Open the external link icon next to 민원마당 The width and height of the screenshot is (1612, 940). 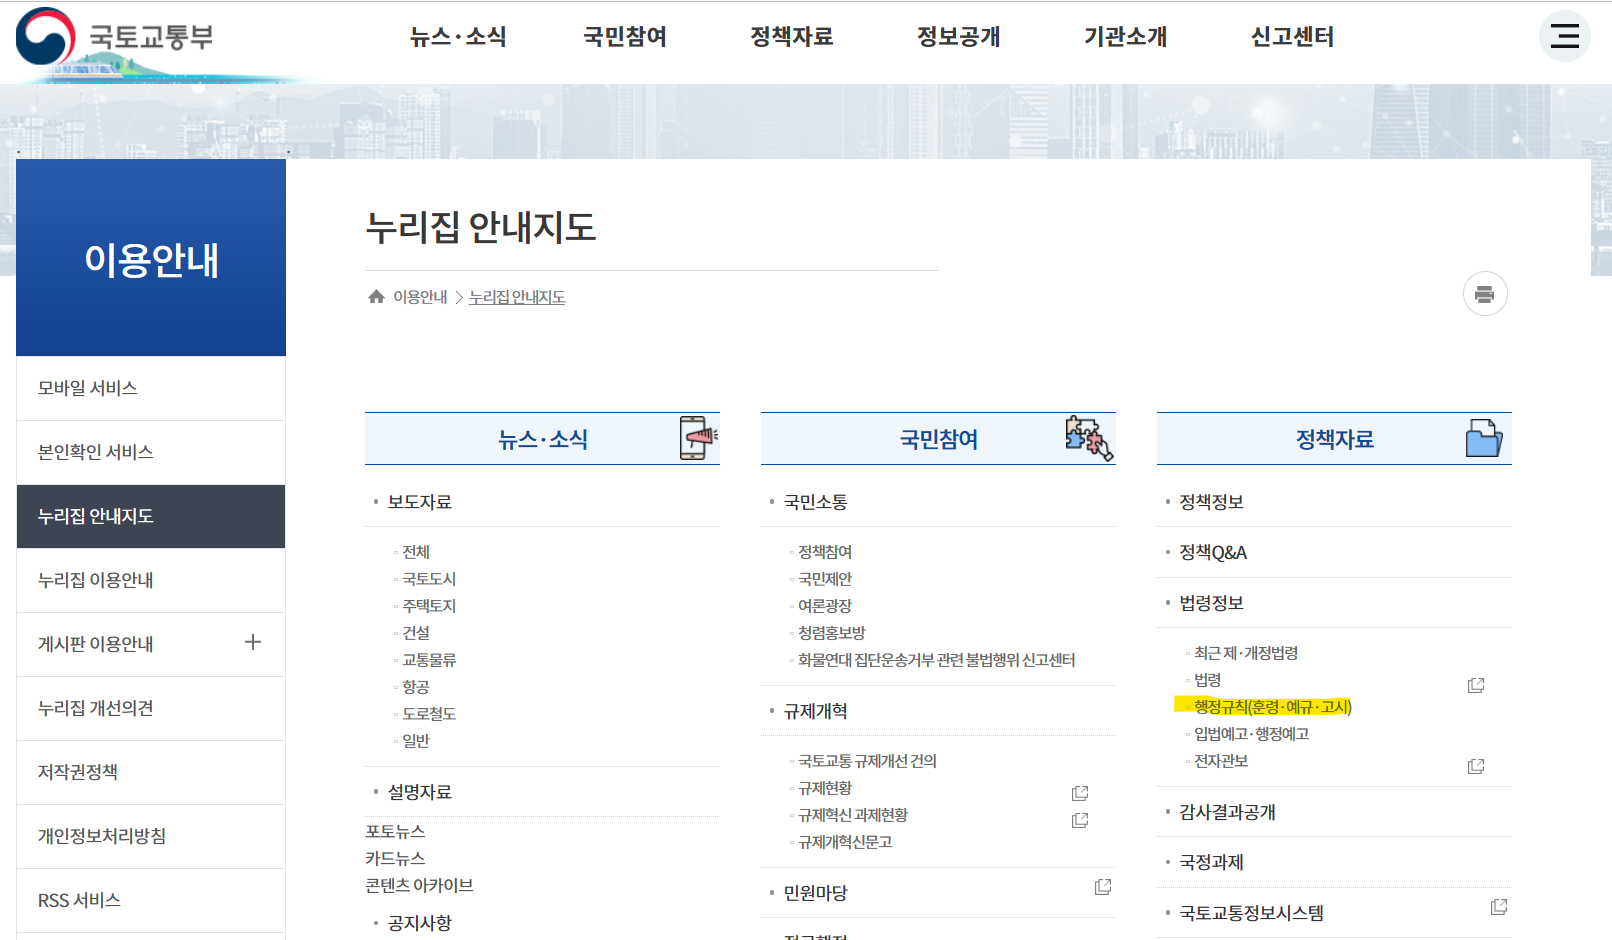[1102, 887]
